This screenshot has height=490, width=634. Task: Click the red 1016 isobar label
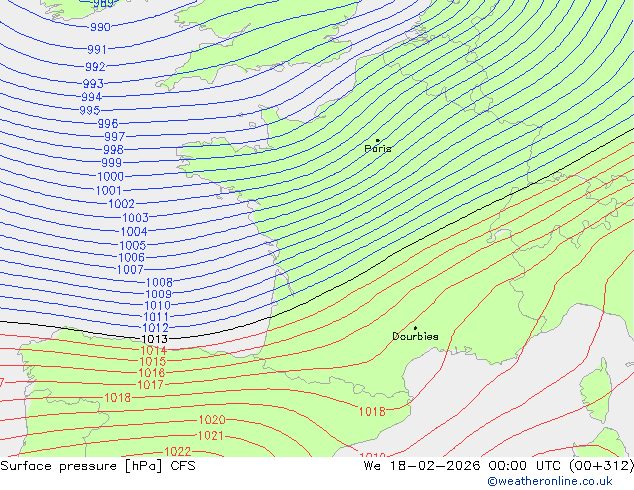click(x=152, y=373)
